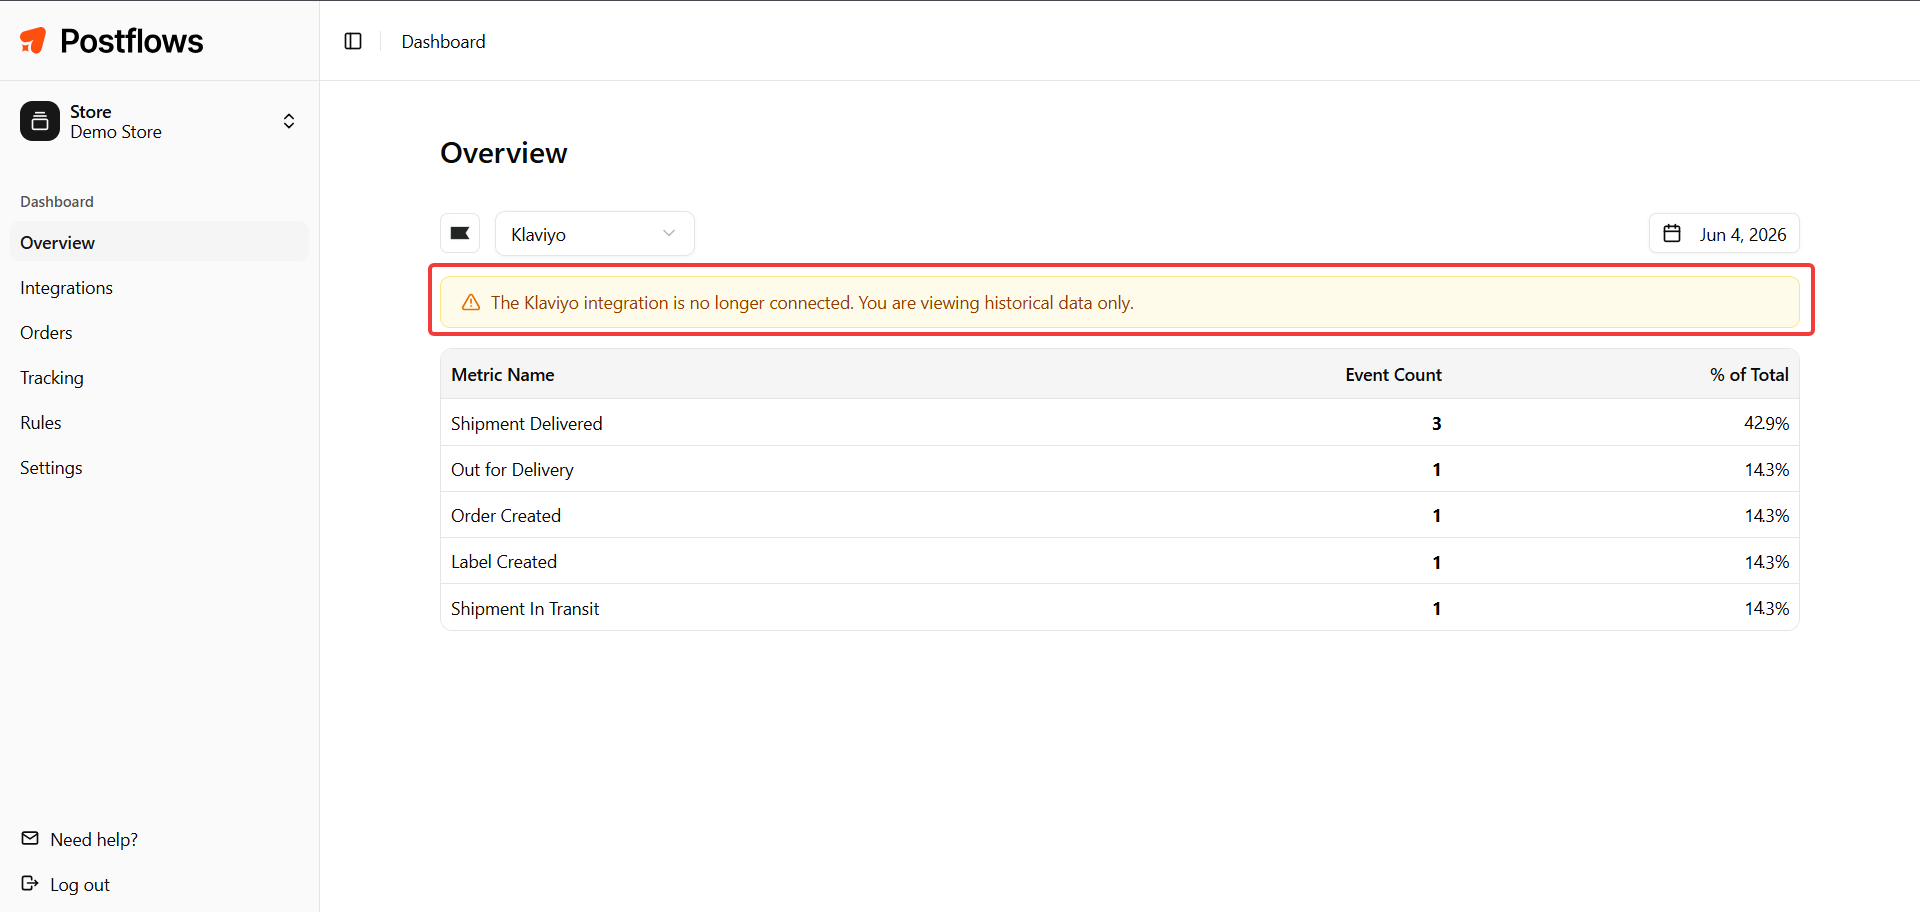This screenshot has width=1920, height=912.
Task: Click the Dashboard section label in sidebar
Action: click(57, 202)
